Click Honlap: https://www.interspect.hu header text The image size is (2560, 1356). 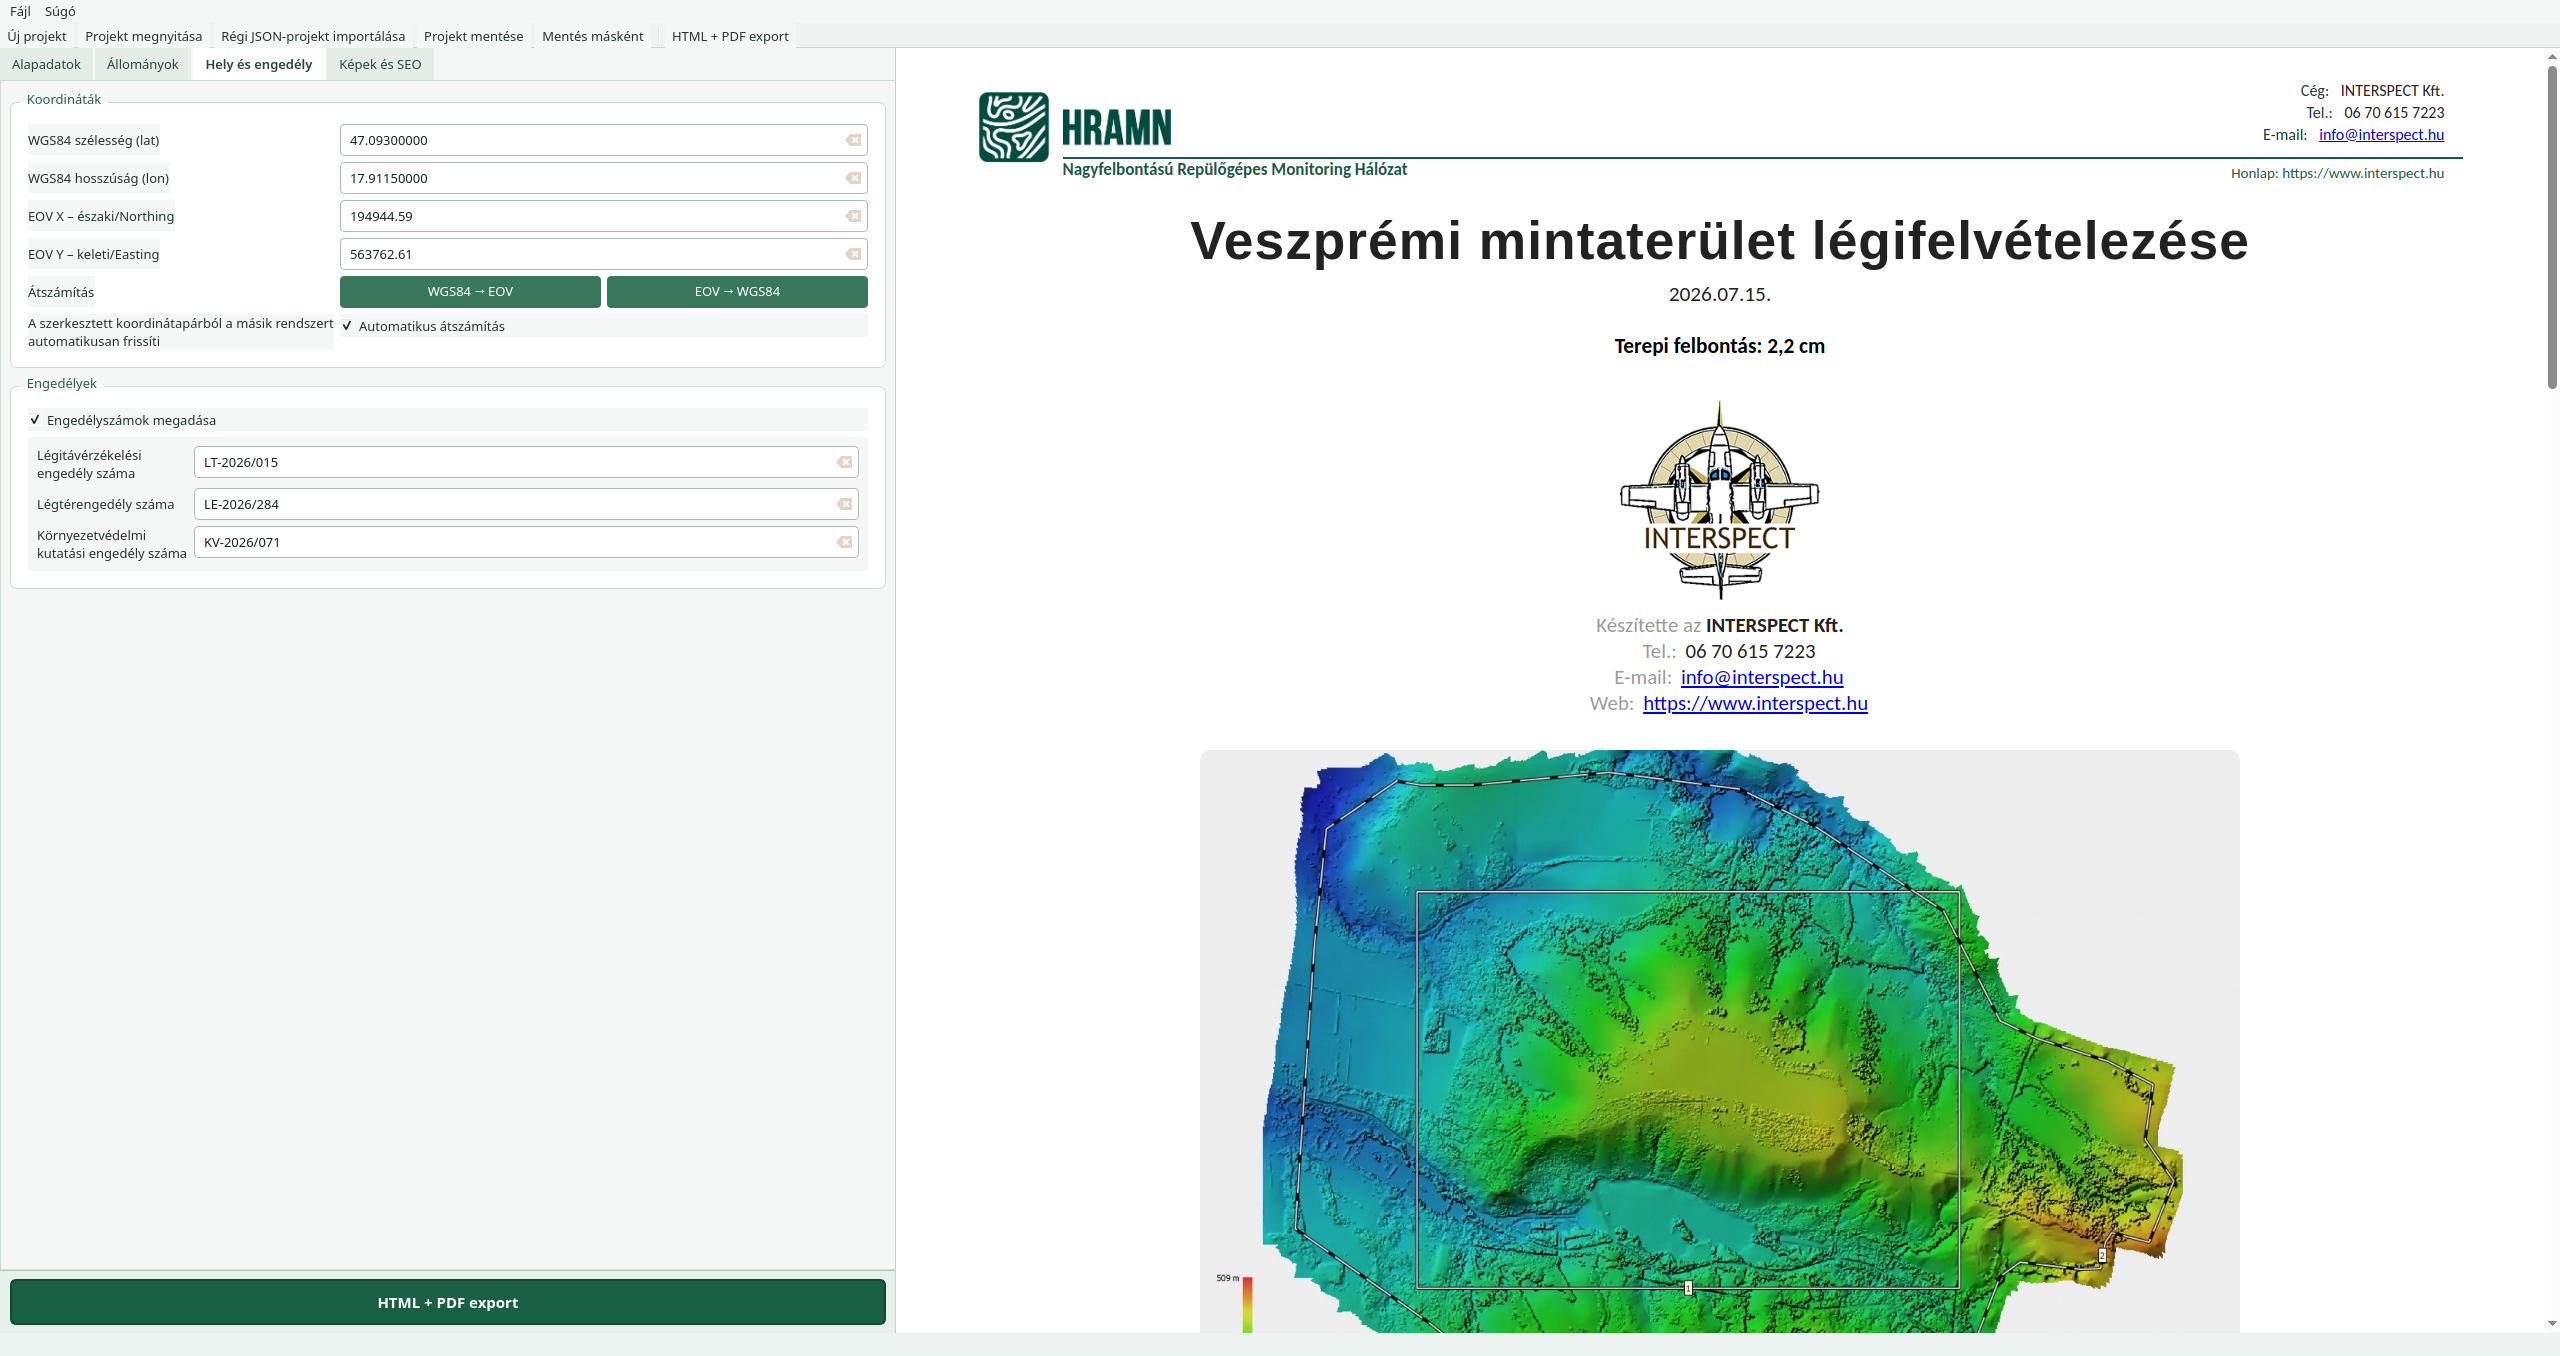click(x=2337, y=173)
